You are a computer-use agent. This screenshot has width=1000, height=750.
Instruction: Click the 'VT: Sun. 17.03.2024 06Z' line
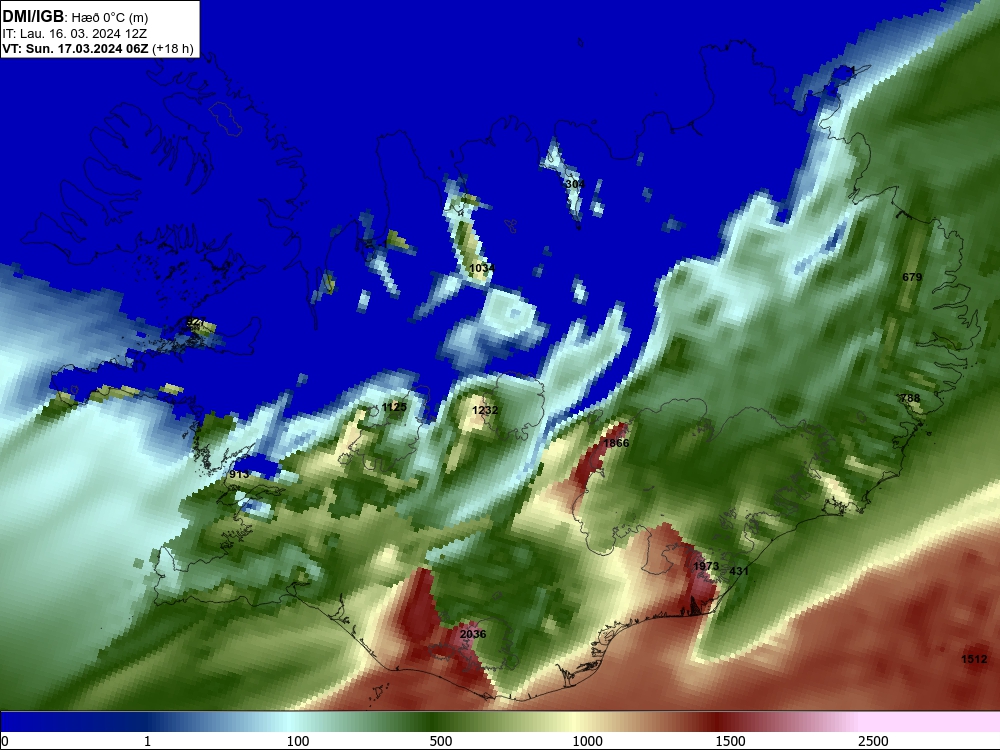click(x=77, y=48)
